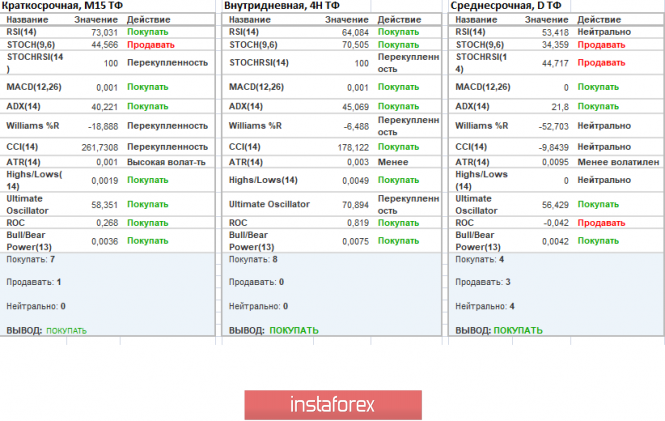Click ATR(14) value 0,0095
The image size is (665, 421).
click(555, 162)
